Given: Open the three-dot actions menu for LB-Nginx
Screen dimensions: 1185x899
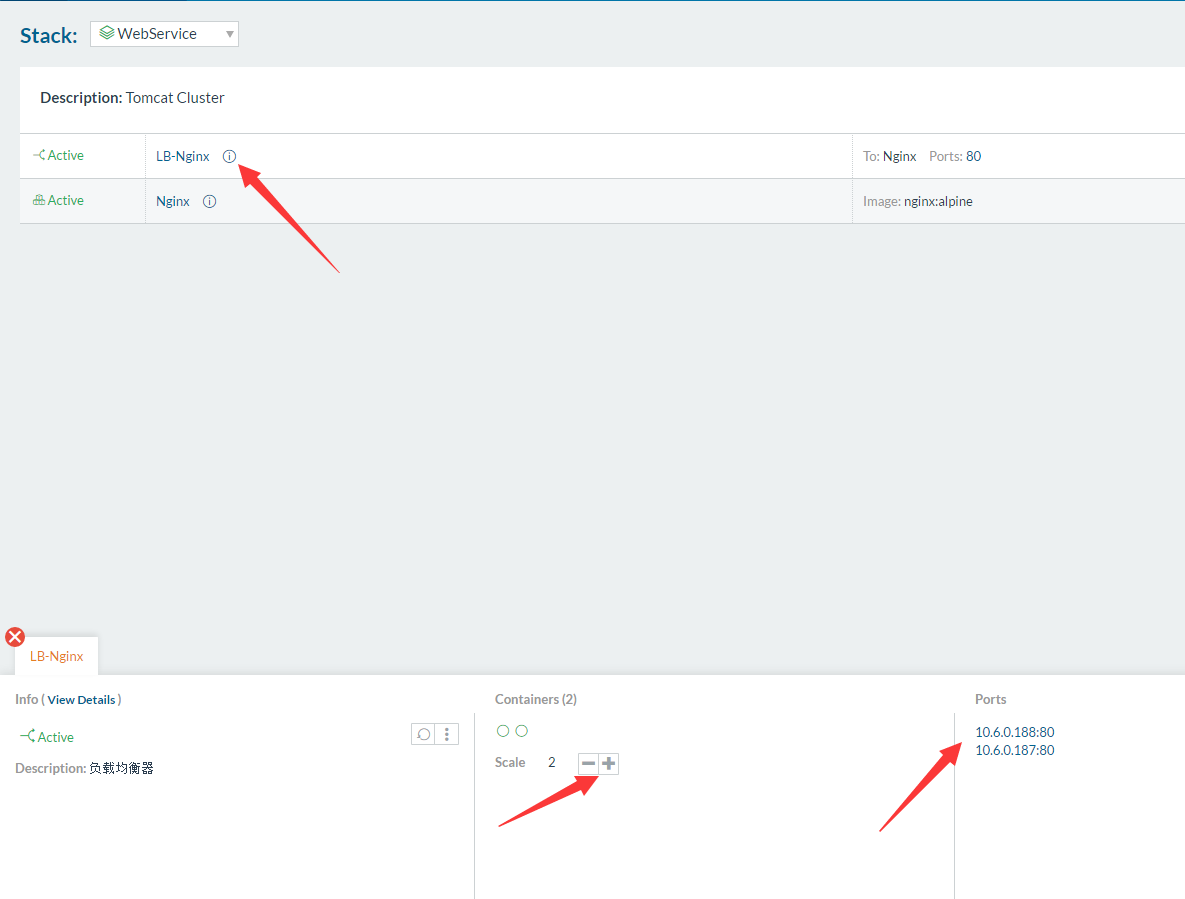Looking at the screenshot, I should click(447, 734).
